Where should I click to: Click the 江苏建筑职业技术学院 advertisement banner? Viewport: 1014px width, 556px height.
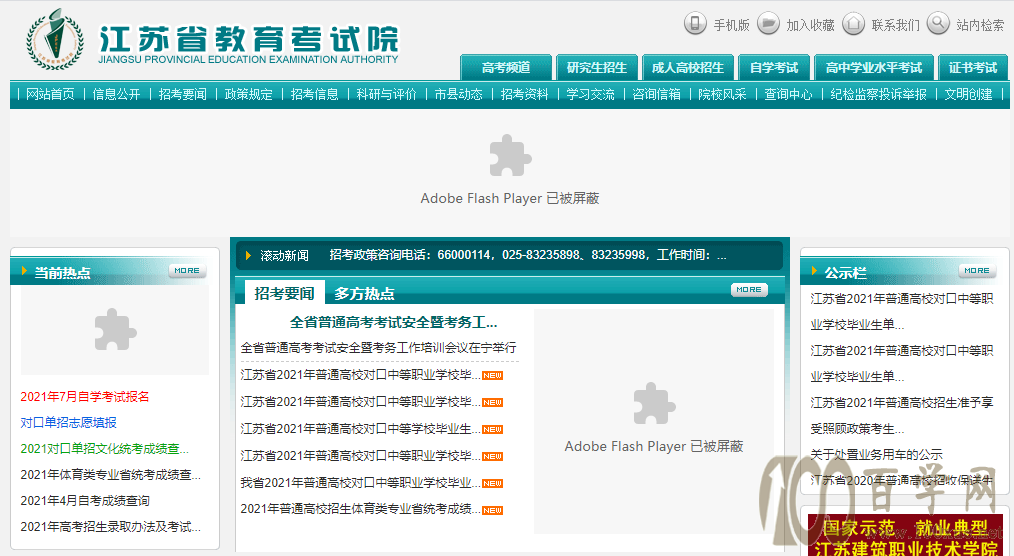click(x=905, y=535)
